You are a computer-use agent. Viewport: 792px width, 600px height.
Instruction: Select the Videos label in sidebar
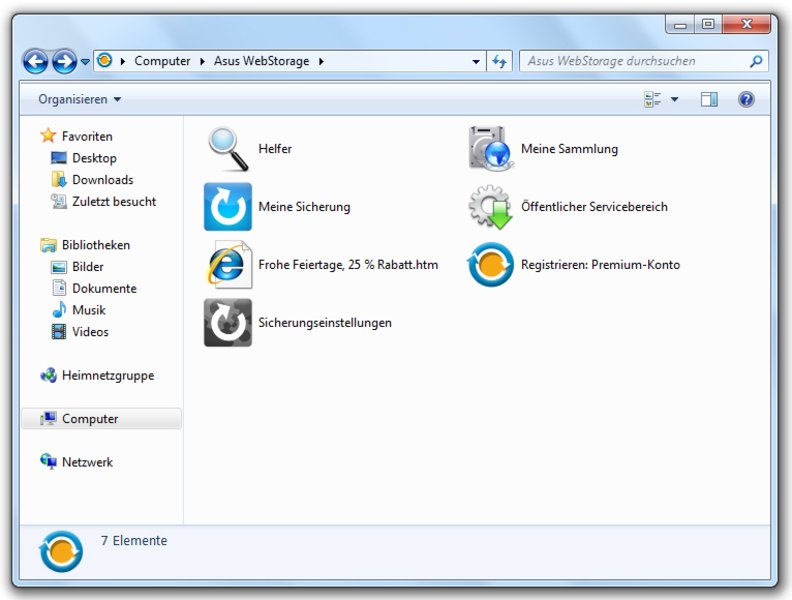[x=90, y=332]
